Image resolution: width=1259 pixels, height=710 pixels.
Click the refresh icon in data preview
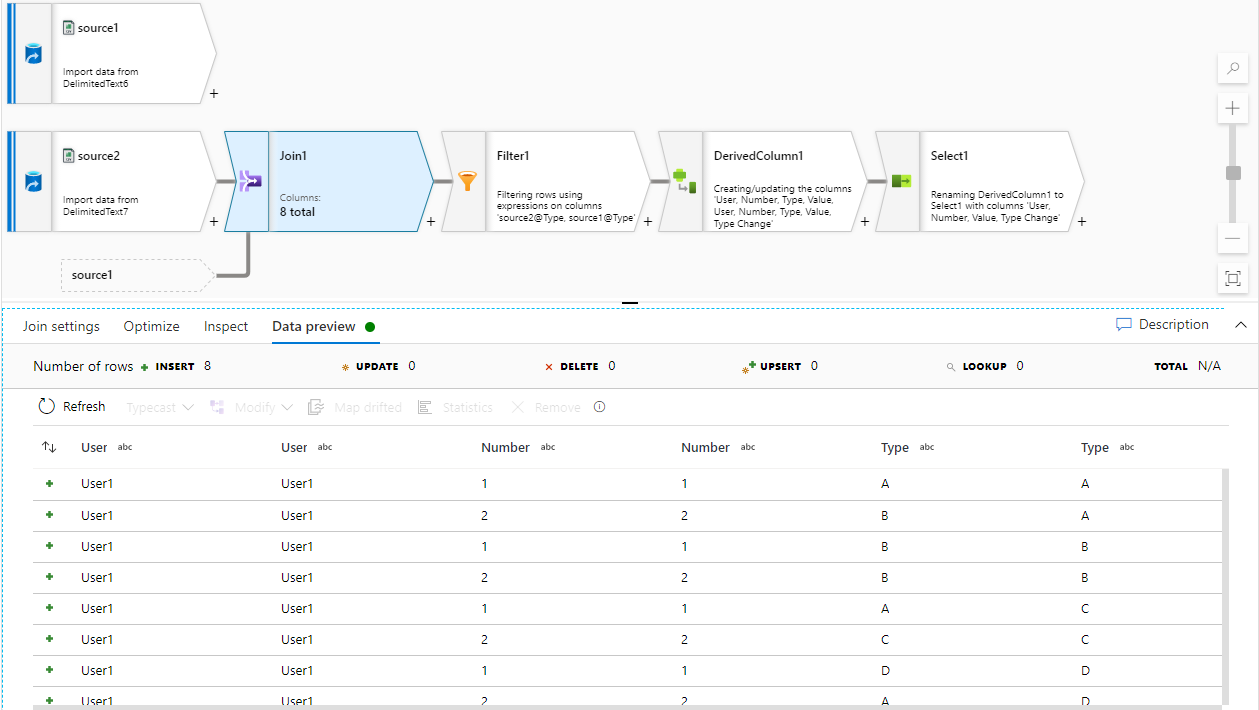pyautogui.click(x=47, y=407)
